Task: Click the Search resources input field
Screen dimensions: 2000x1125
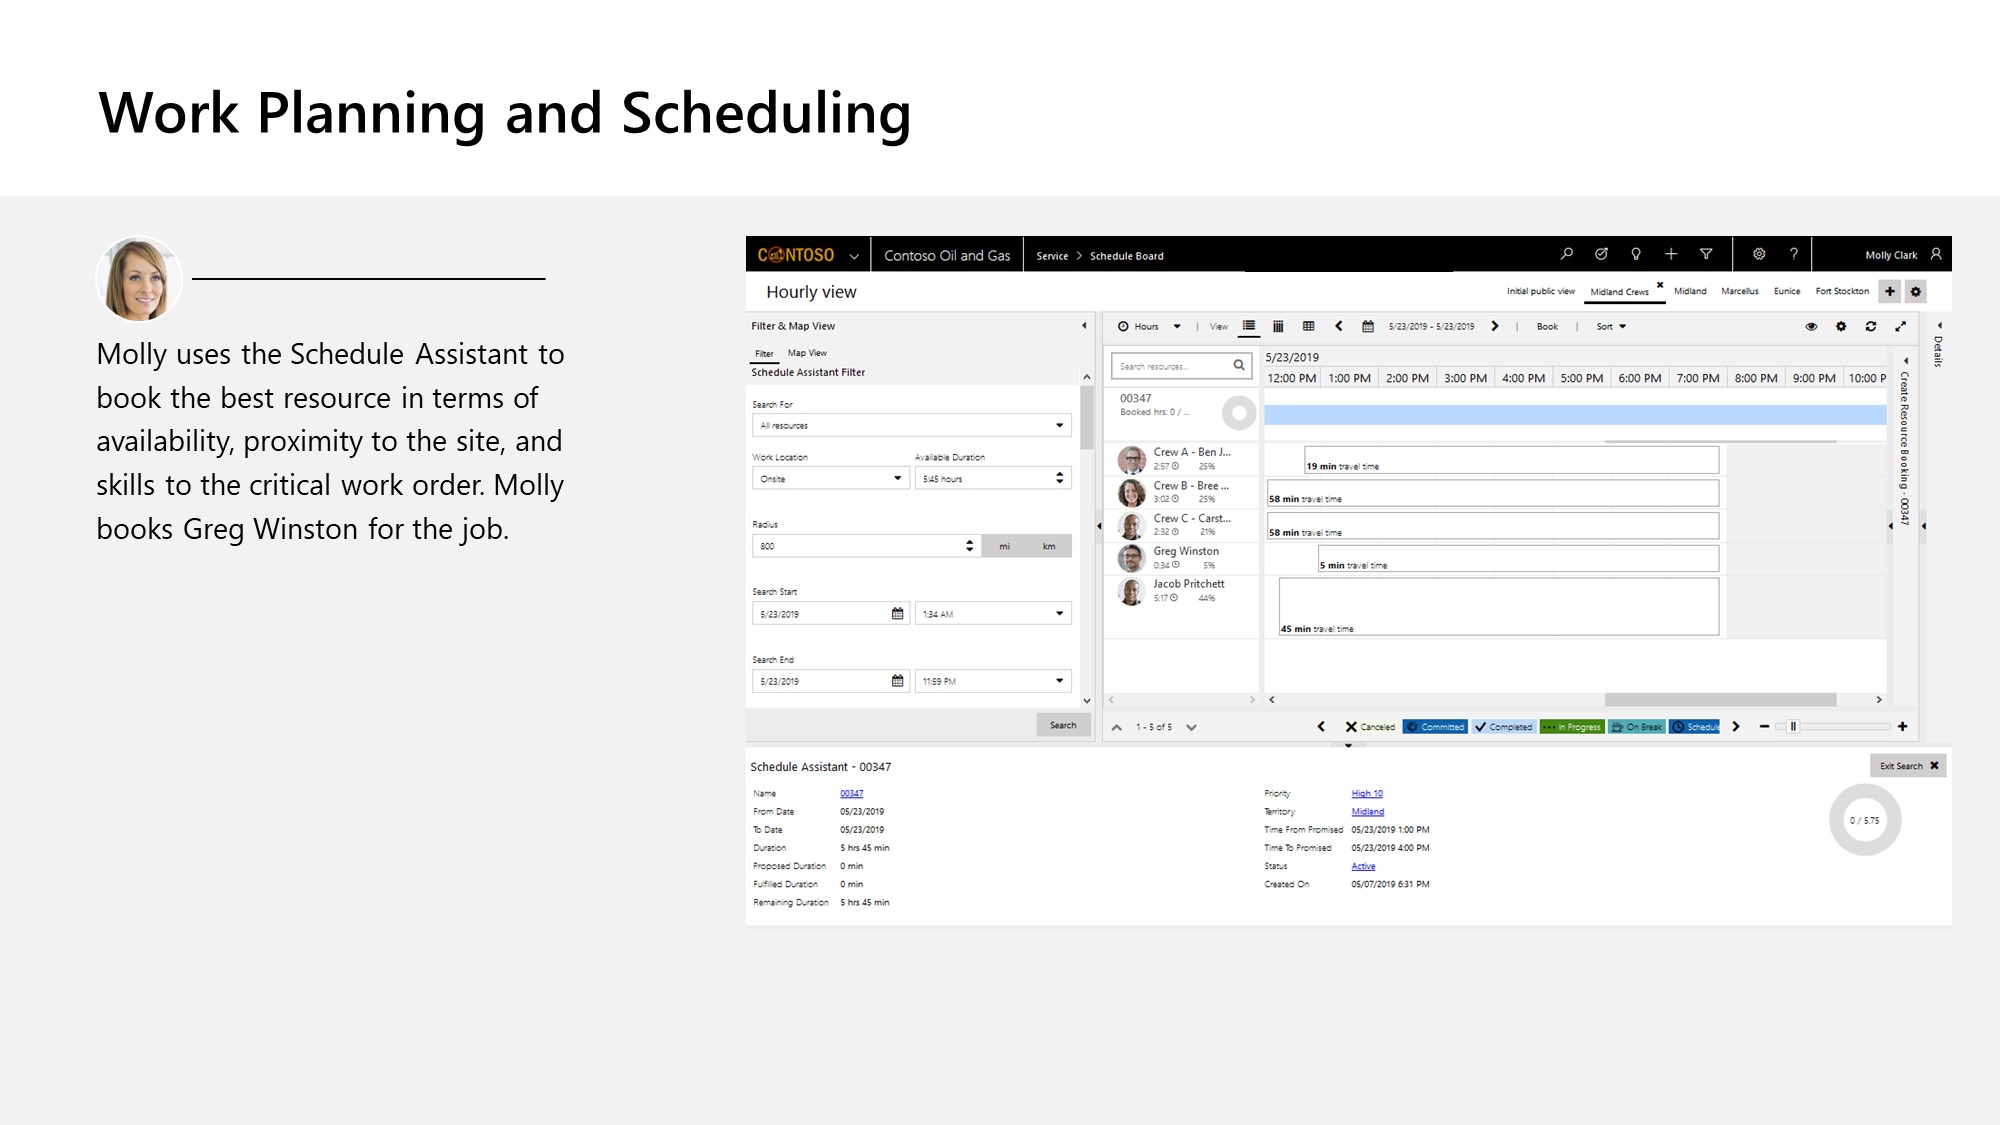Action: [1172, 366]
